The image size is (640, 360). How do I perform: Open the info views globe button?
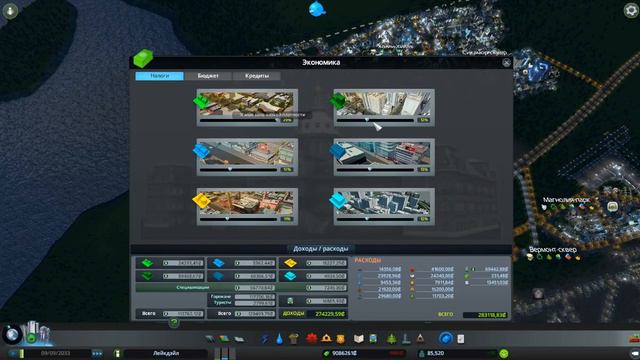pos(12,335)
